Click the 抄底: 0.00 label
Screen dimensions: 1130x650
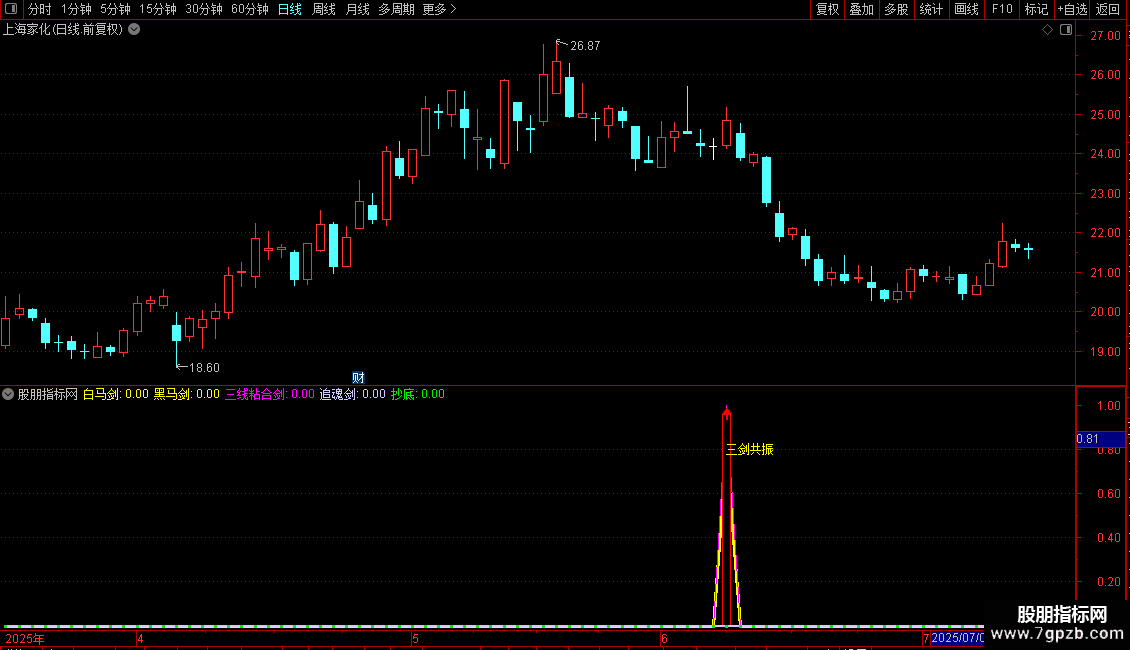tap(418, 394)
